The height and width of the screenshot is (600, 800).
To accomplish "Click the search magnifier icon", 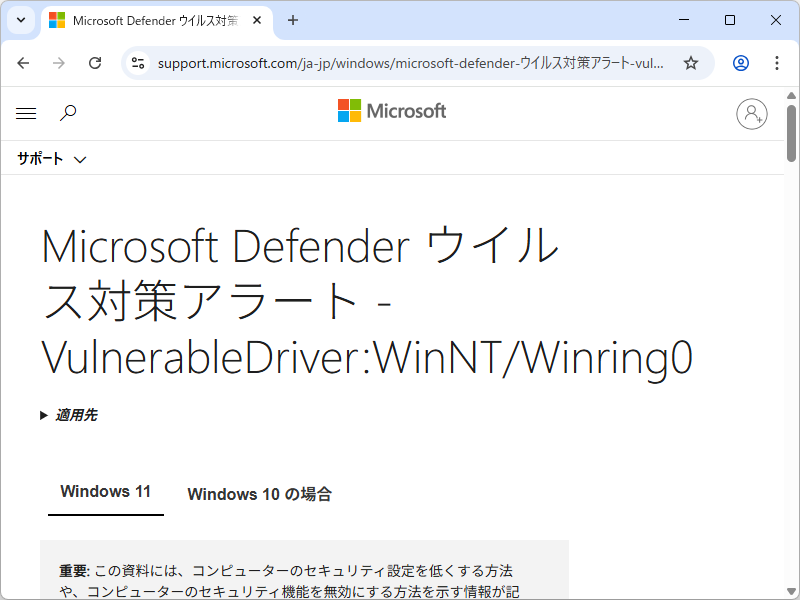I will [67, 113].
